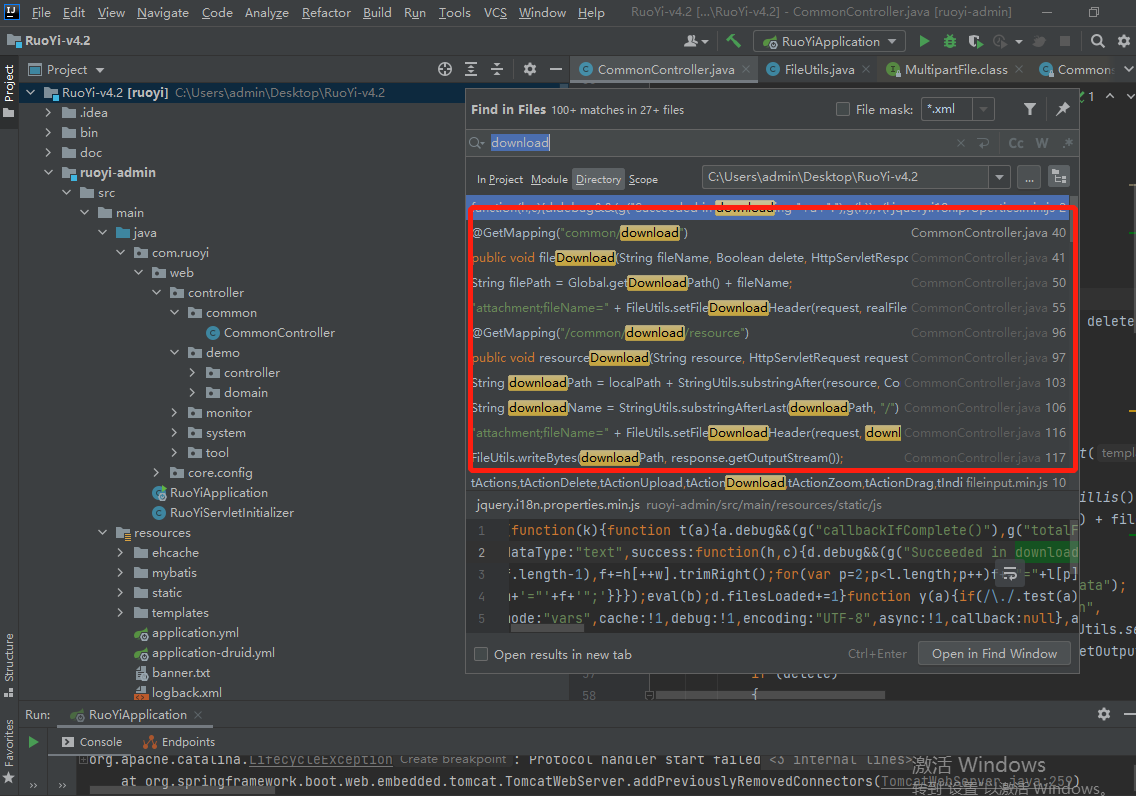Run with Coverage shield icon

[x=975, y=41]
